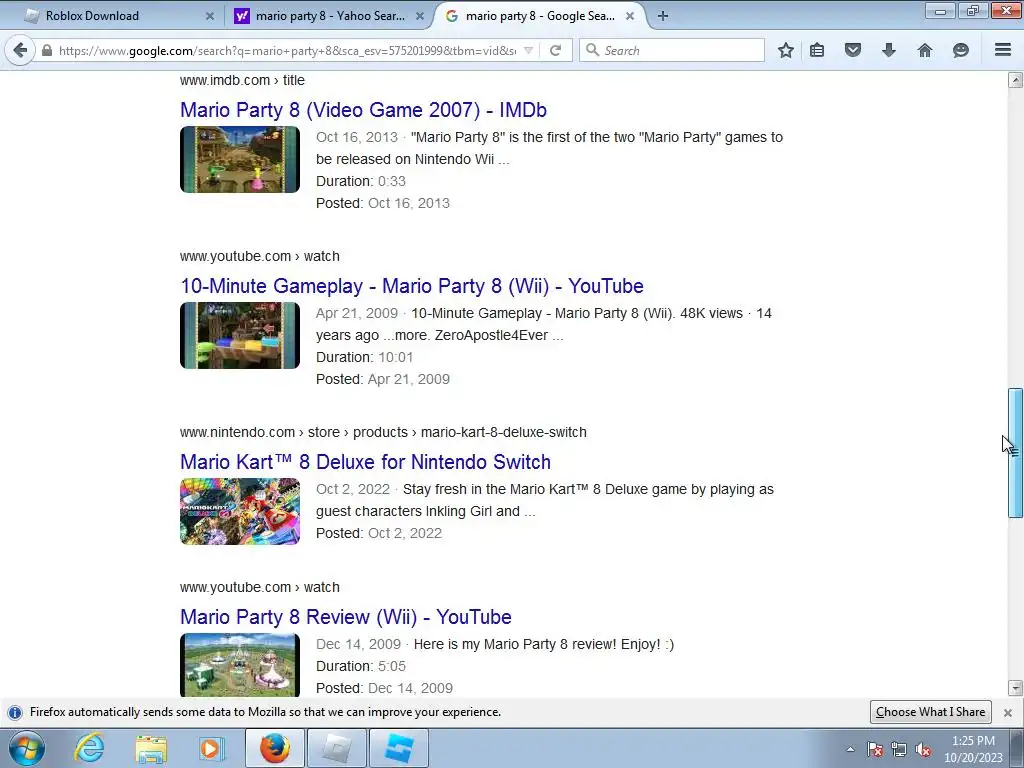This screenshot has height=768, width=1024.
Task: Click Choose What I Share button
Action: (x=931, y=712)
